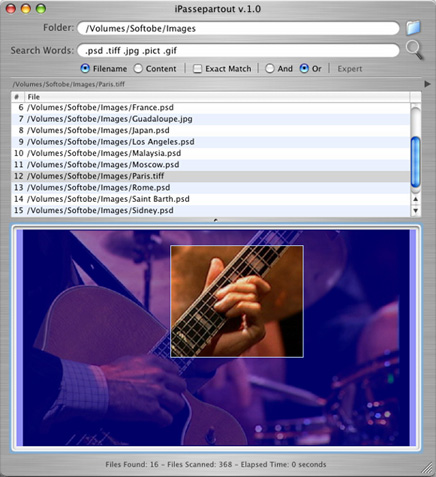This screenshot has height=477, width=436.
Task: Enable the Exact Match checkbox
Action: (x=198, y=69)
